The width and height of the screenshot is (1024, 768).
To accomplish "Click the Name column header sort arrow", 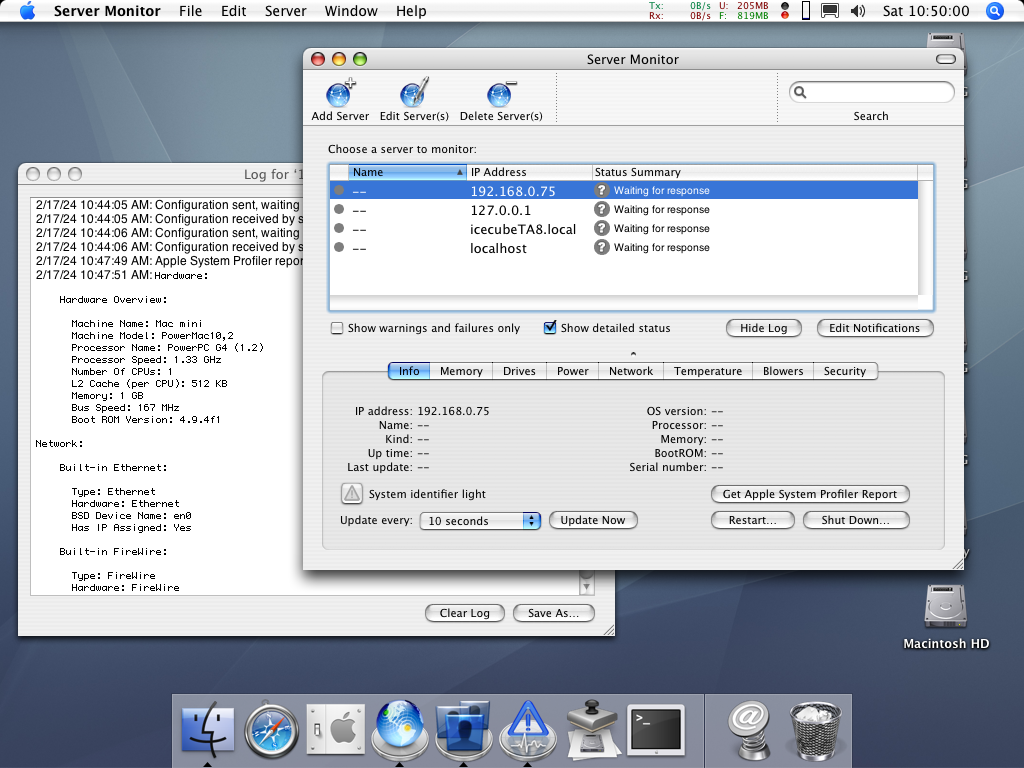I will click(460, 172).
